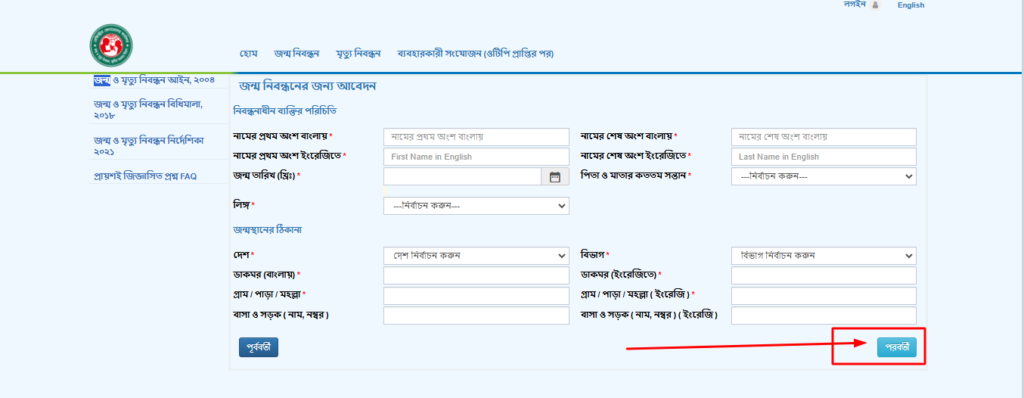Click the বাসা ও সড়ক Bangla field
This screenshot has height=398, width=1024.
click(476, 316)
